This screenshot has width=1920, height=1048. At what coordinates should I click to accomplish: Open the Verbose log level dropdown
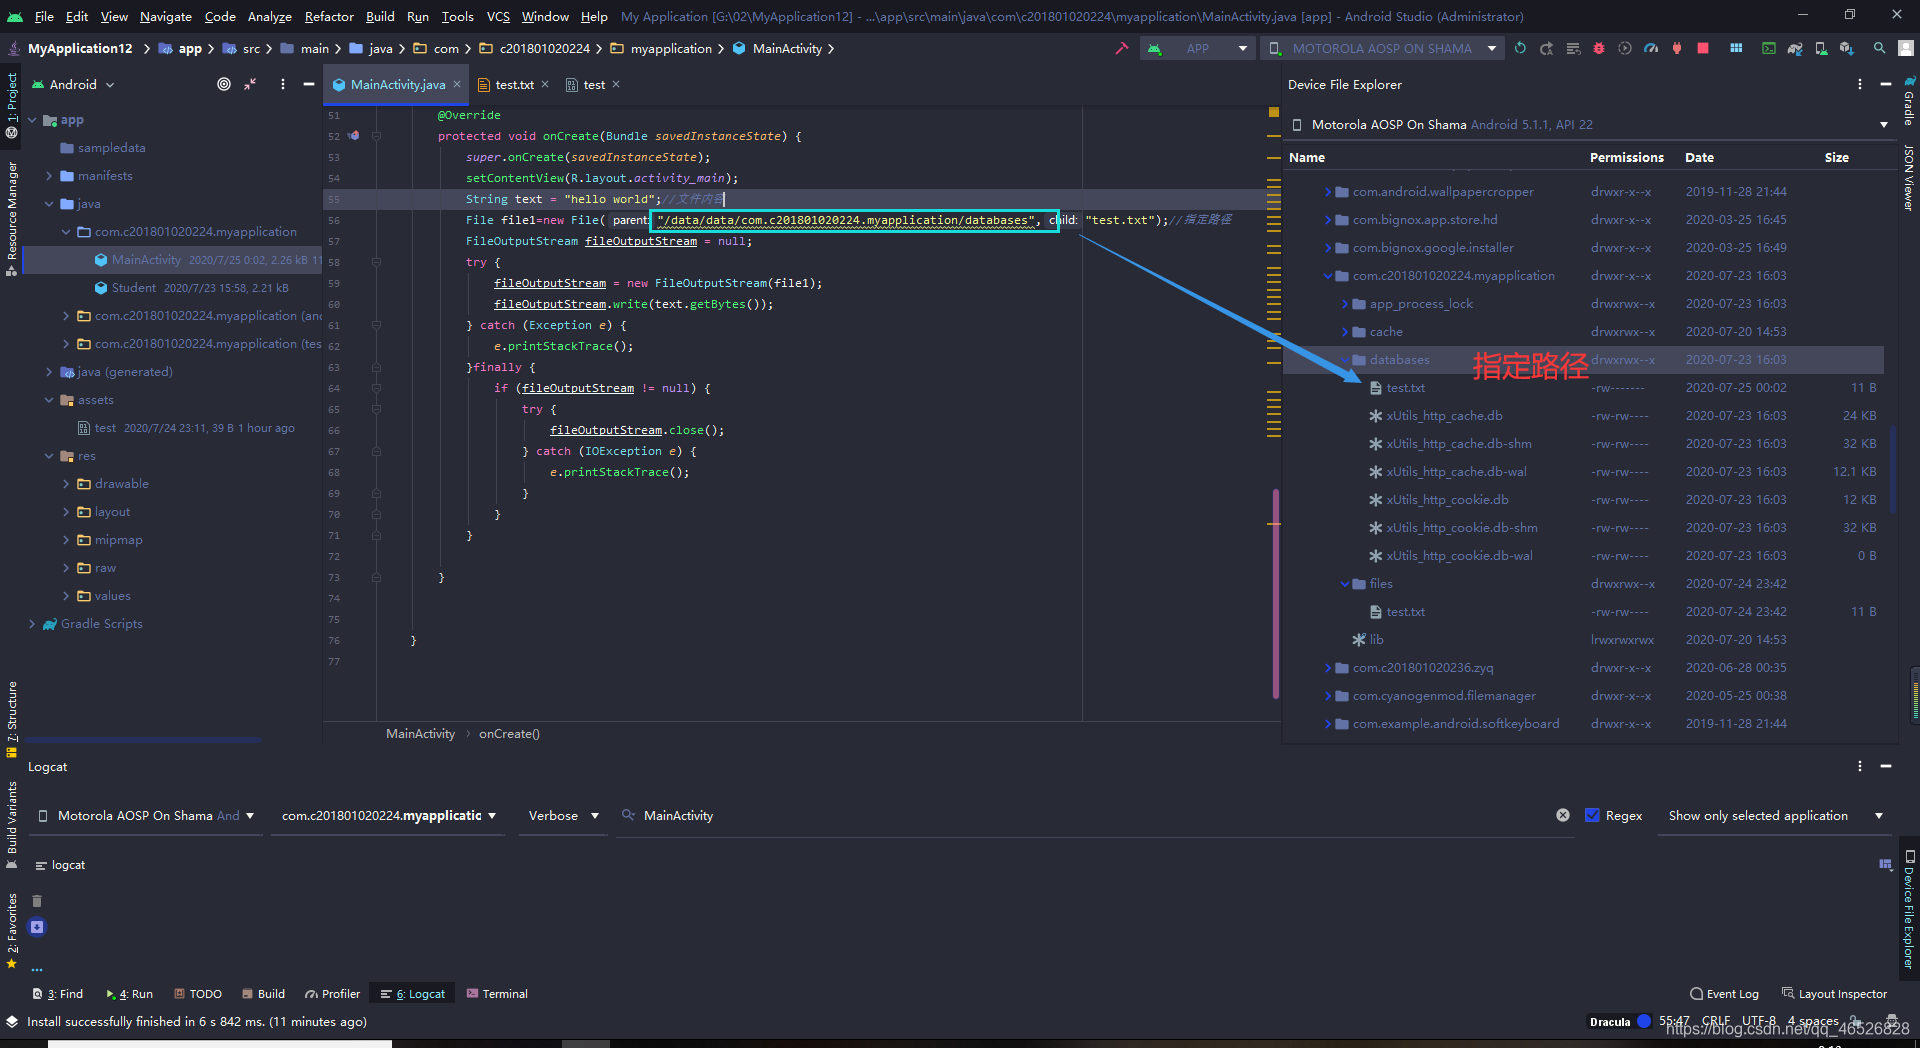click(563, 815)
